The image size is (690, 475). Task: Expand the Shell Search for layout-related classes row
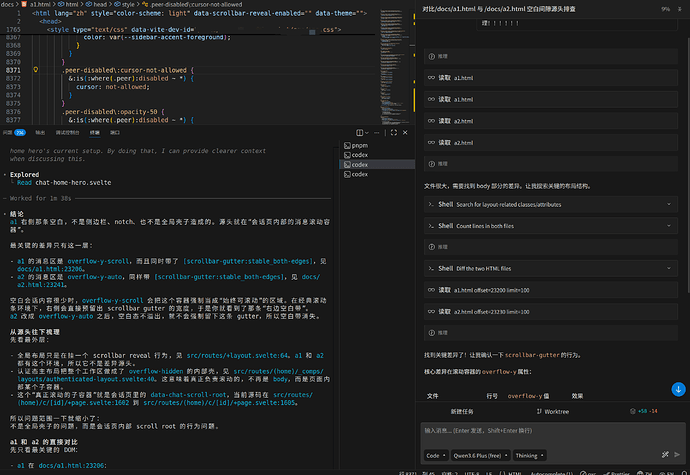[x=550, y=204]
